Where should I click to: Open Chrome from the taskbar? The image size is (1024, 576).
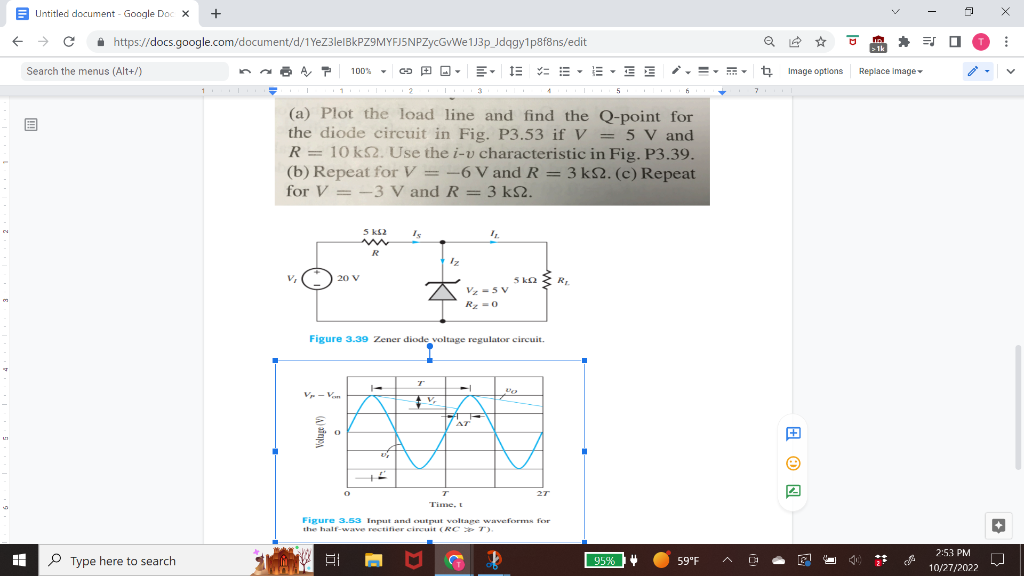tap(453, 560)
